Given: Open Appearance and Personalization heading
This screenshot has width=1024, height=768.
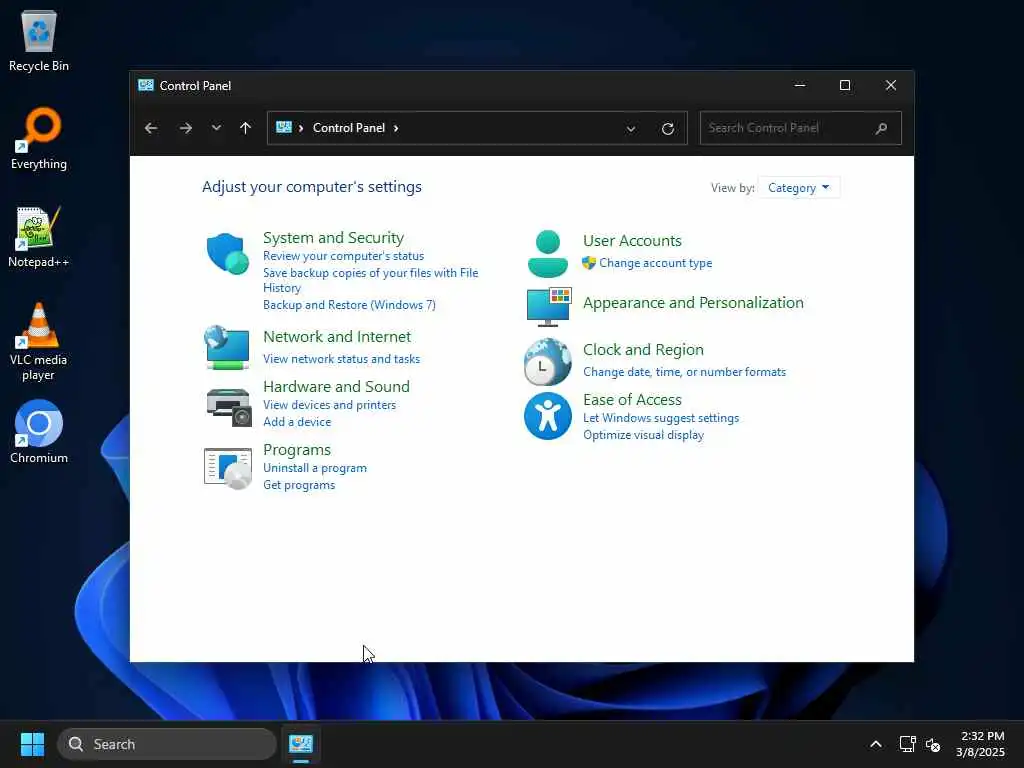Looking at the screenshot, I should [694, 303].
